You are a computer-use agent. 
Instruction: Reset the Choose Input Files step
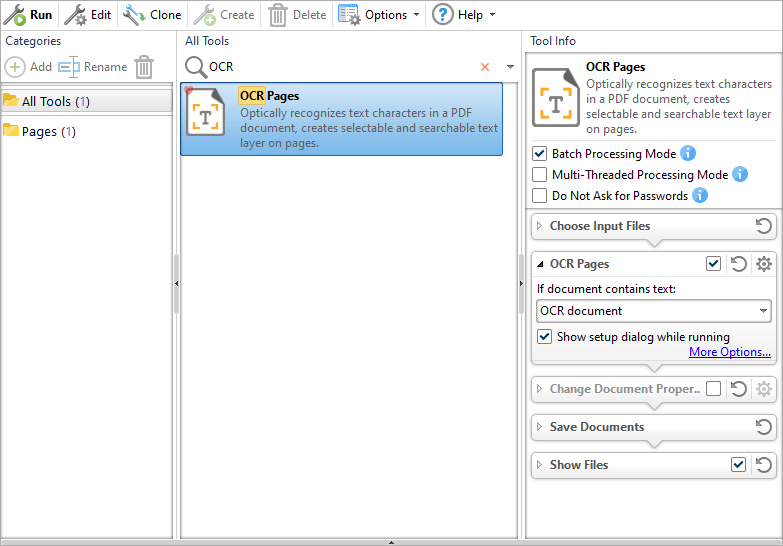coord(764,226)
